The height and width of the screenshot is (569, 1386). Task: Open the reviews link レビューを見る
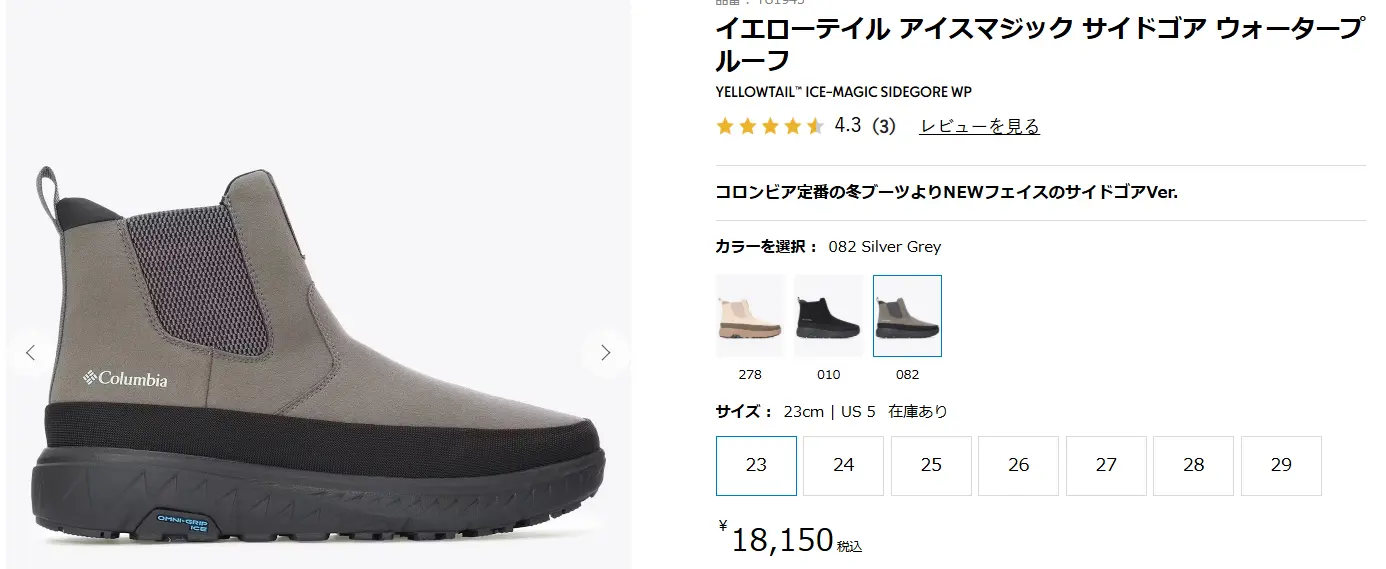click(x=979, y=126)
